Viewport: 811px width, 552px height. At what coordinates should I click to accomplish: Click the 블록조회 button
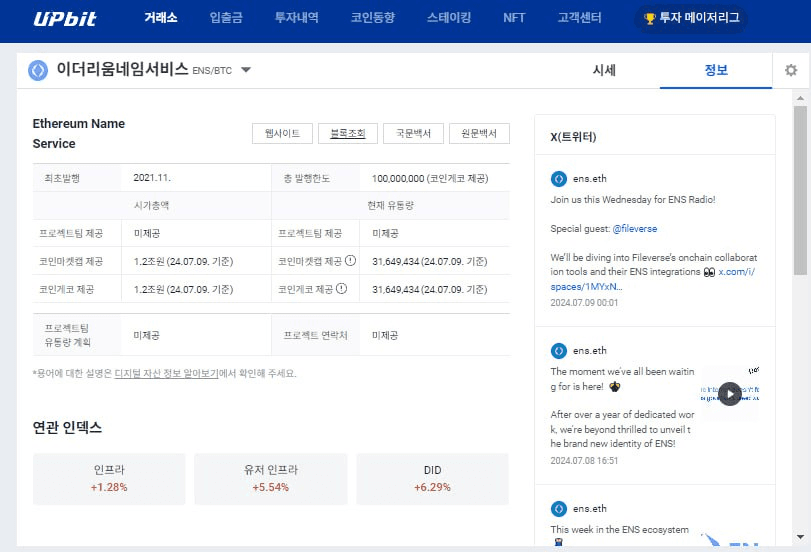click(x=347, y=134)
